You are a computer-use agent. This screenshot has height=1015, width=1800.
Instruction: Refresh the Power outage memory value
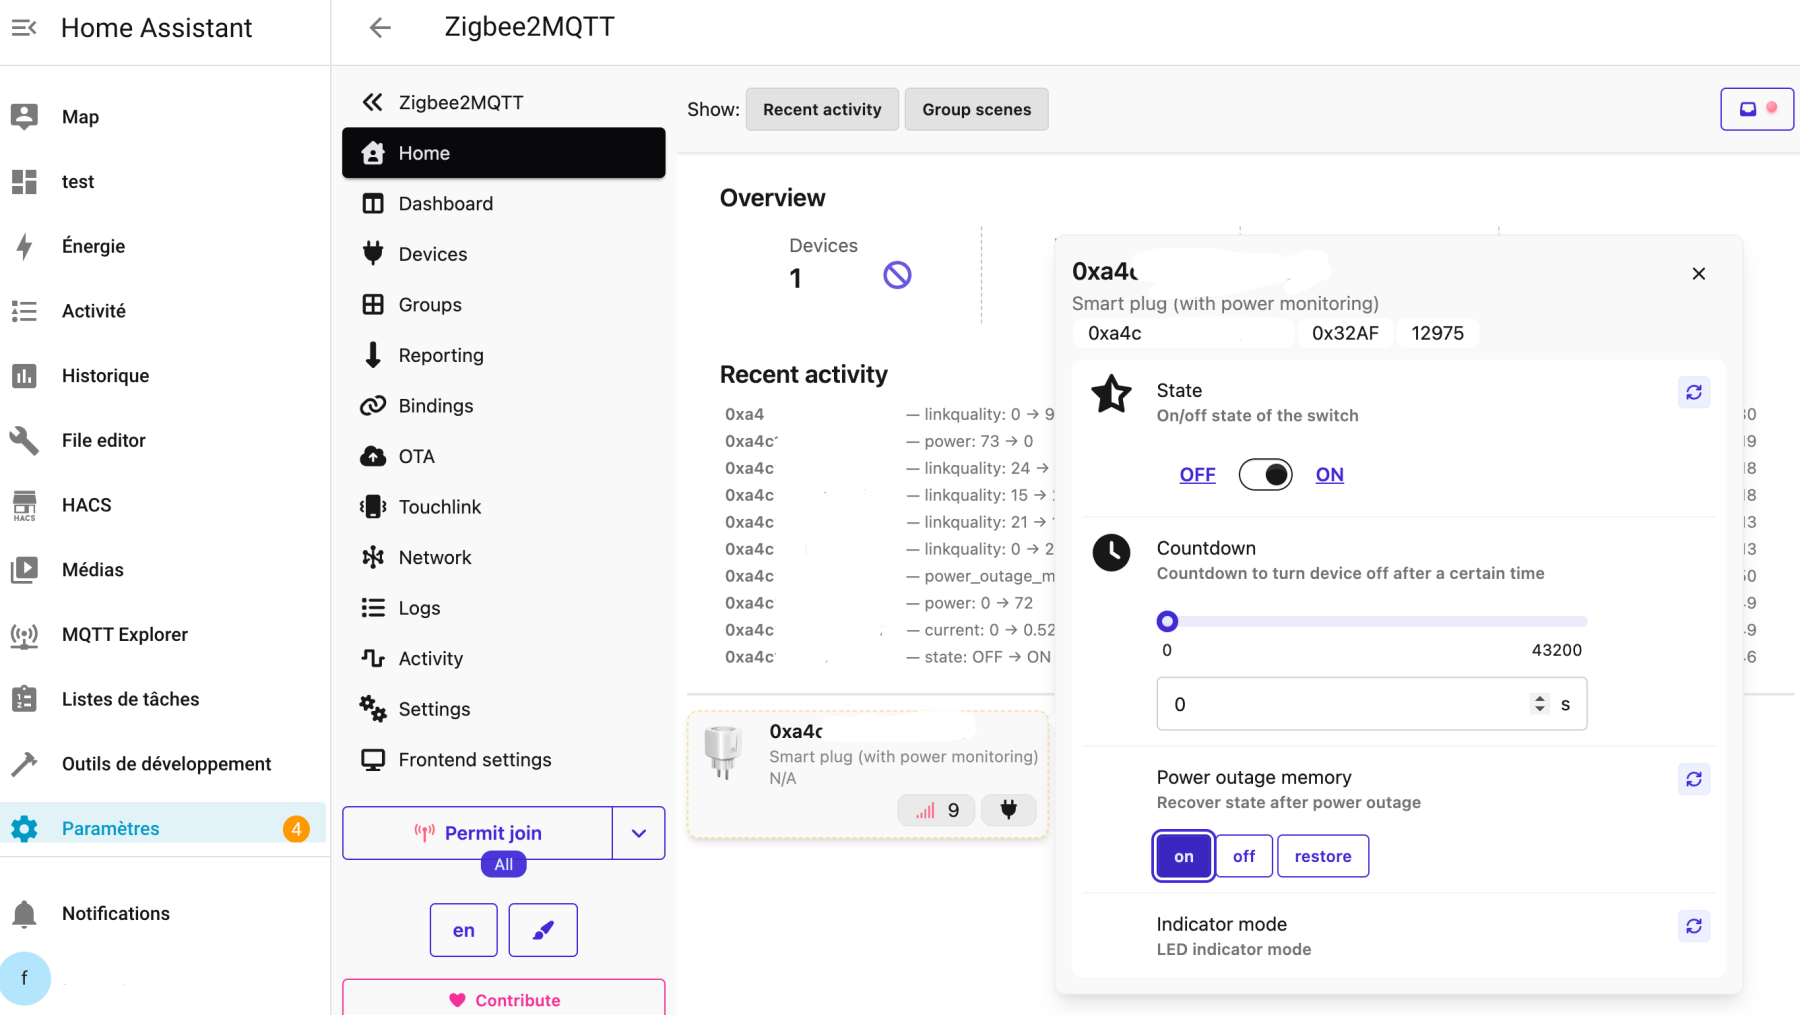(1693, 779)
